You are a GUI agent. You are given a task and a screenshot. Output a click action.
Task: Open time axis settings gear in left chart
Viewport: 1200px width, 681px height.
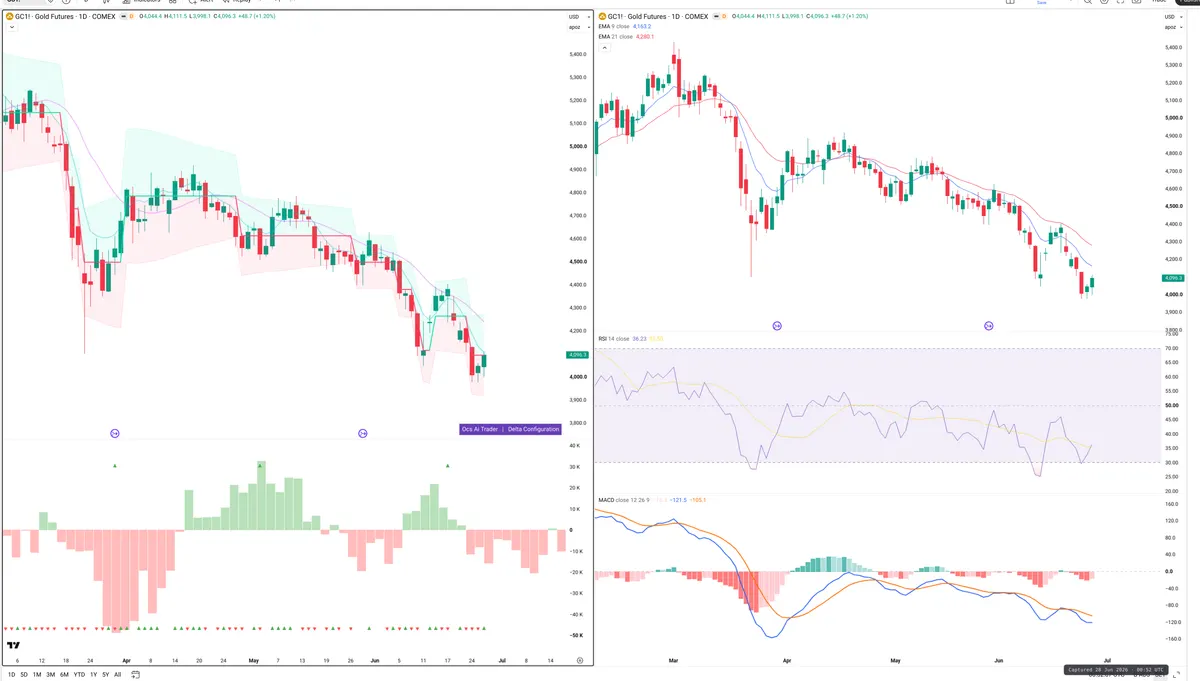pyautogui.click(x=580, y=661)
